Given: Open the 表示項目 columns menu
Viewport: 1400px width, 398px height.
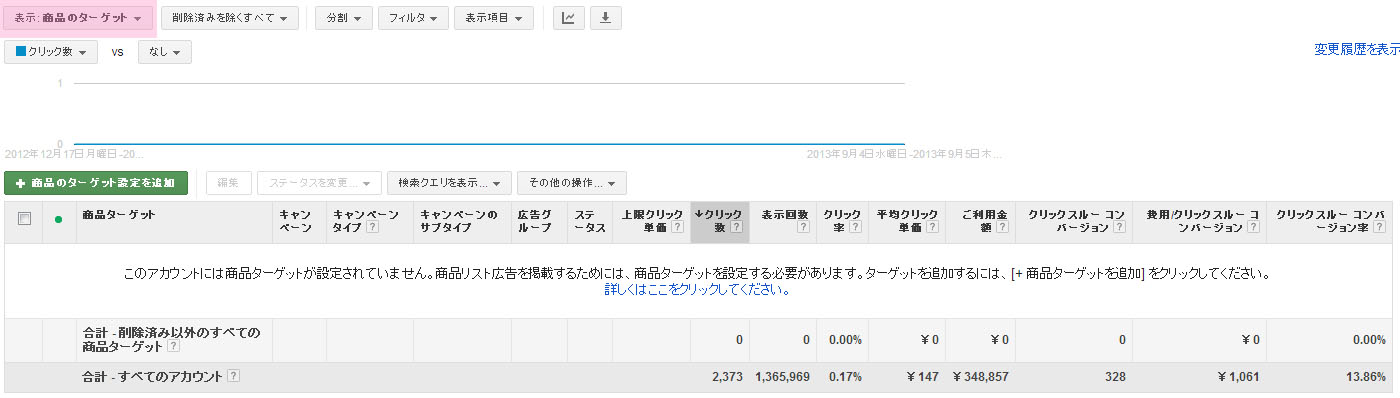Looking at the screenshot, I should [x=493, y=18].
